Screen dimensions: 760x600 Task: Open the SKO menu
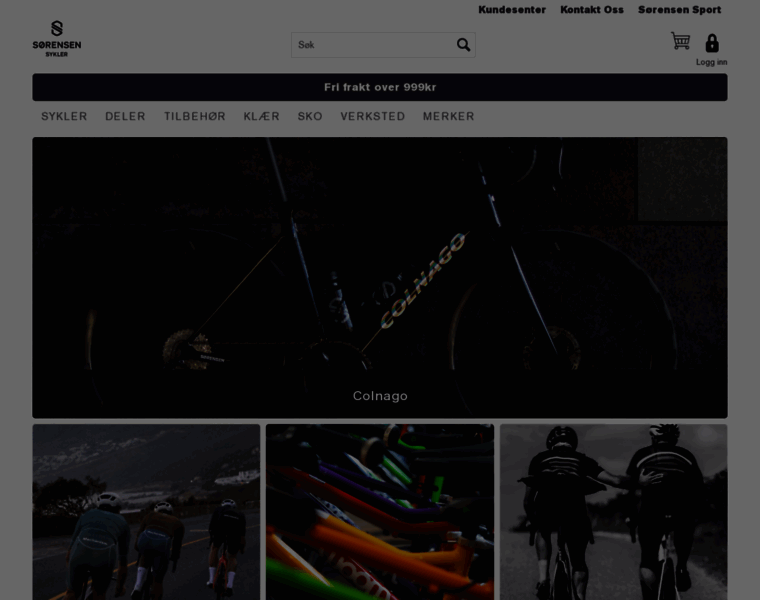point(310,116)
